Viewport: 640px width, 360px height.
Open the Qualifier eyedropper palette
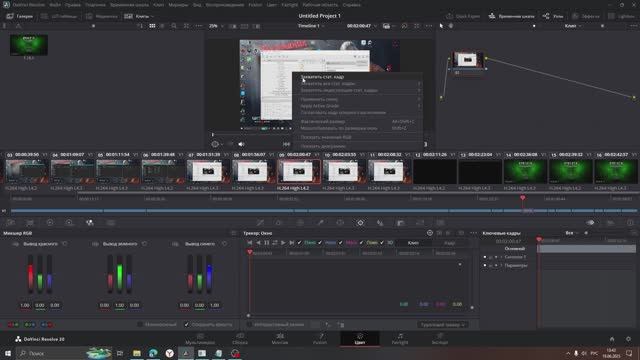tap(320, 222)
